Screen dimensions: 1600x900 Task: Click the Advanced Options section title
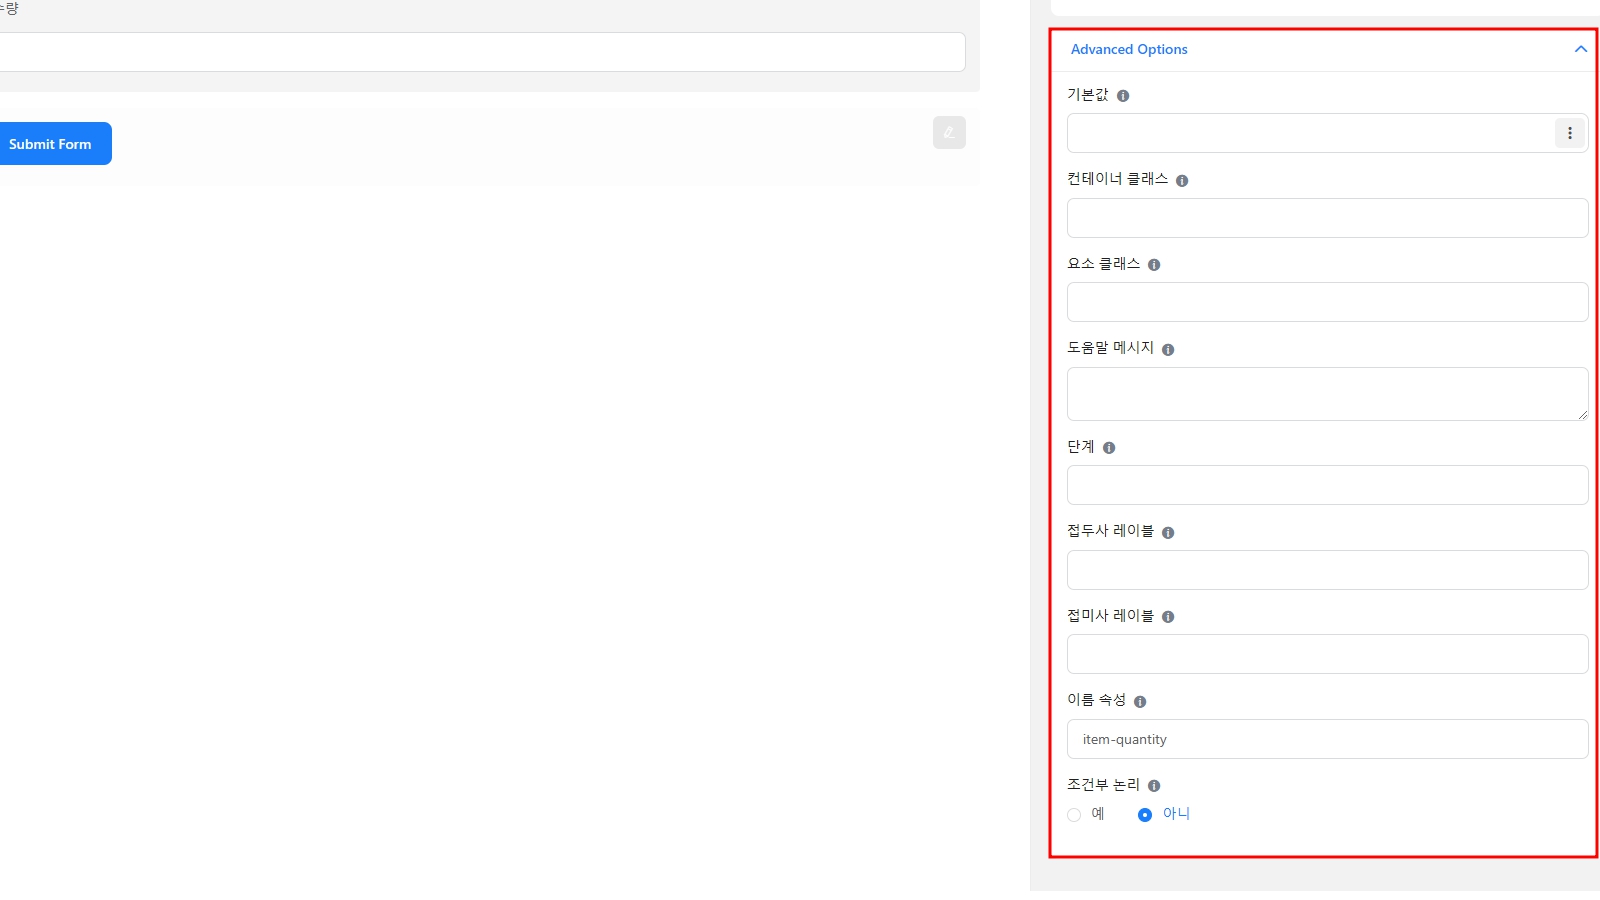pyautogui.click(x=1129, y=49)
